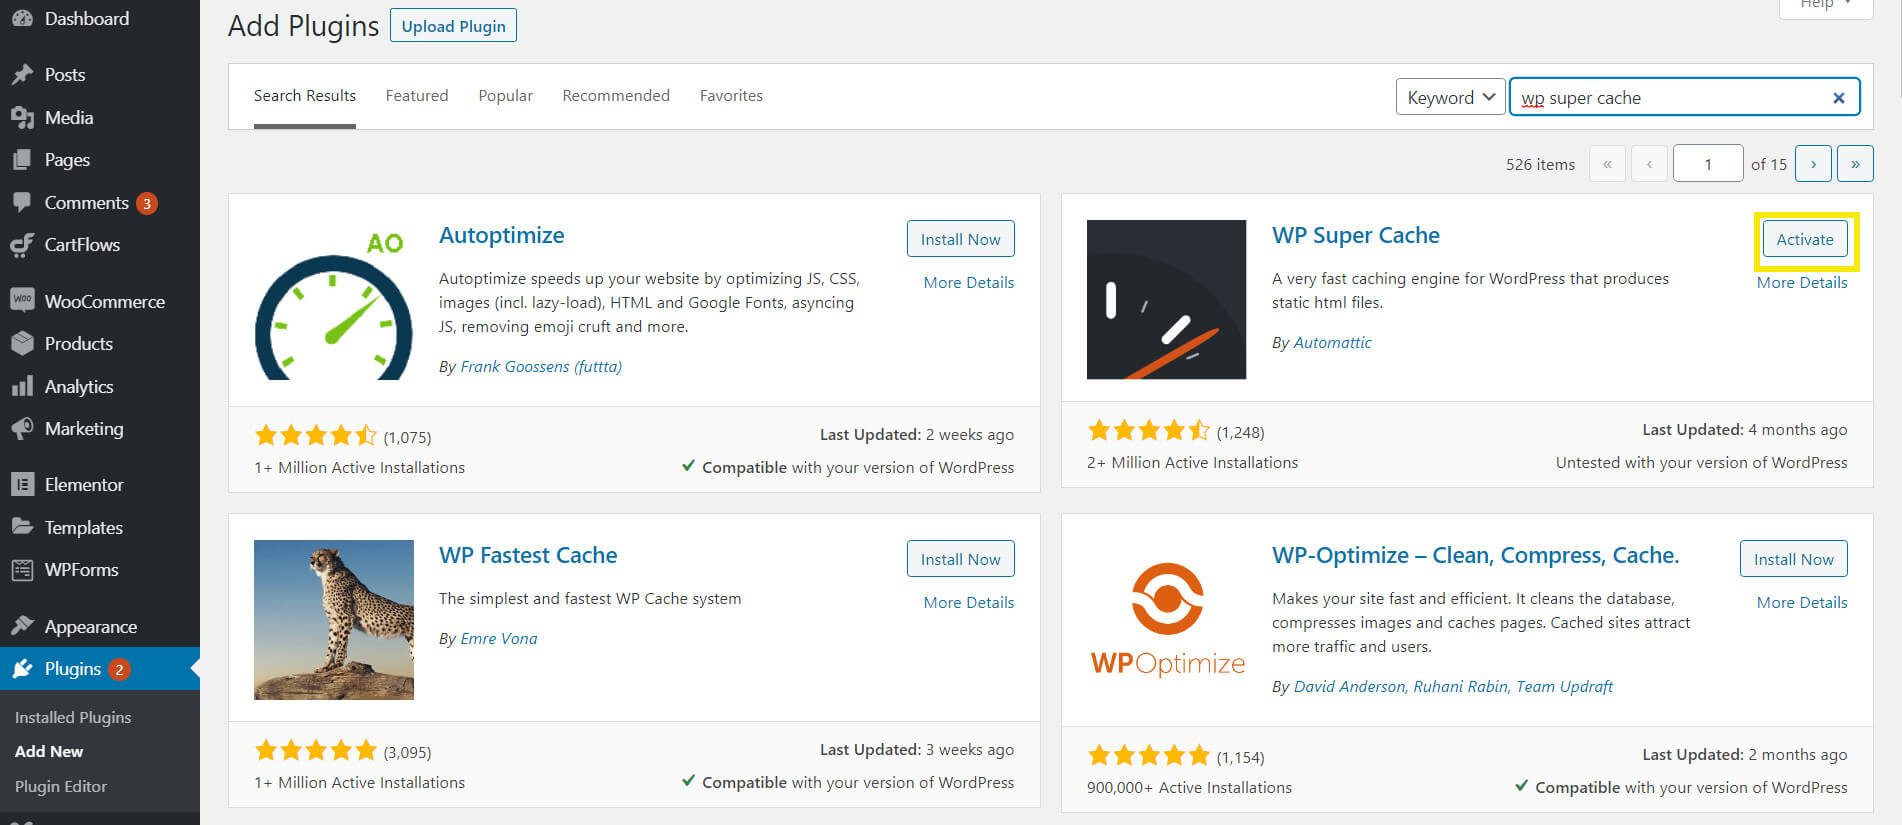1902x825 pixels.
Task: Click the Plugins update badge showing 2
Action: point(119,669)
